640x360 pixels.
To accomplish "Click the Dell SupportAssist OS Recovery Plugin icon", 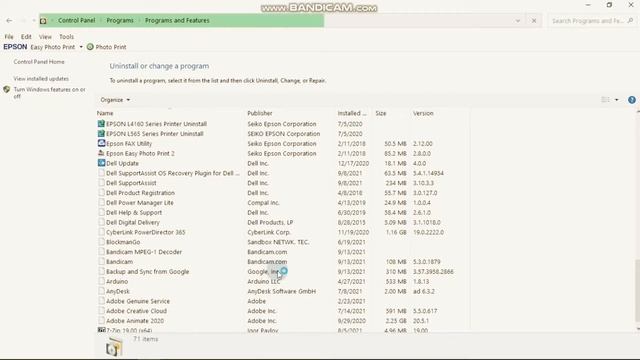I will [101, 173].
